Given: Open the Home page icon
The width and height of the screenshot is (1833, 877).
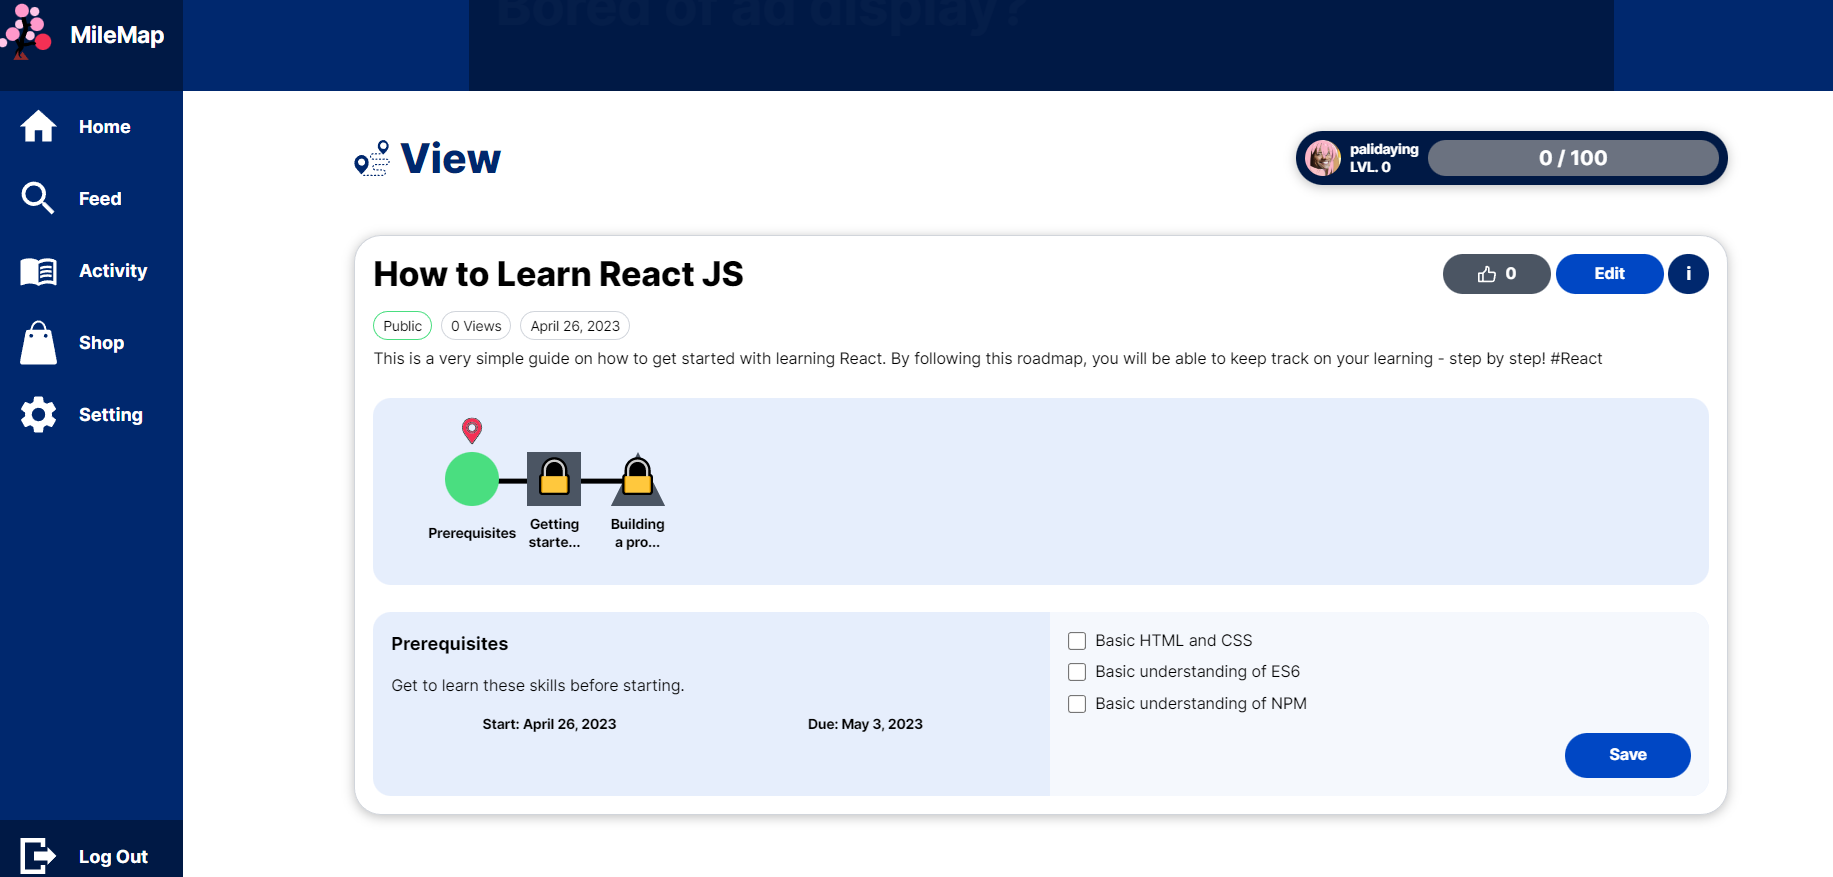Looking at the screenshot, I should [x=39, y=127].
